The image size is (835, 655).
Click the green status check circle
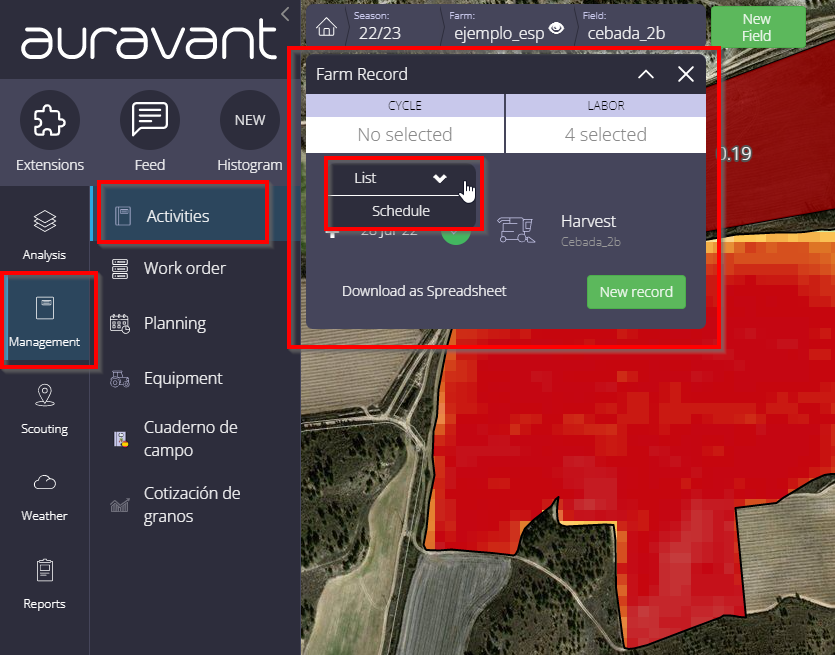tap(456, 238)
